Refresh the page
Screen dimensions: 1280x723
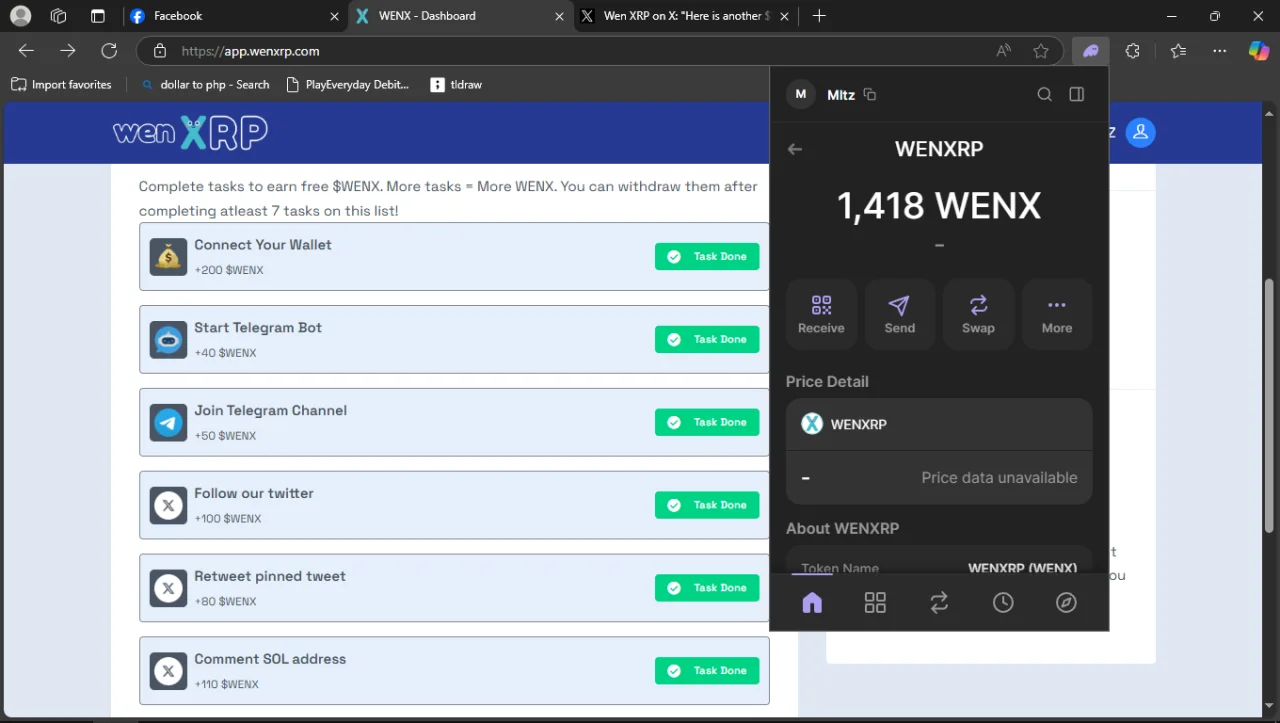click(x=109, y=51)
